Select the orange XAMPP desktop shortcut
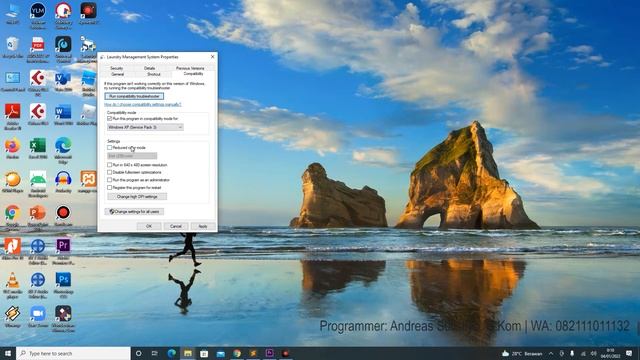 point(88,182)
